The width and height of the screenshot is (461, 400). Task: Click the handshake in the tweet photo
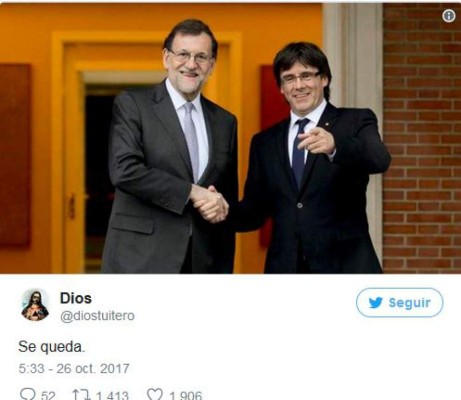tap(209, 203)
